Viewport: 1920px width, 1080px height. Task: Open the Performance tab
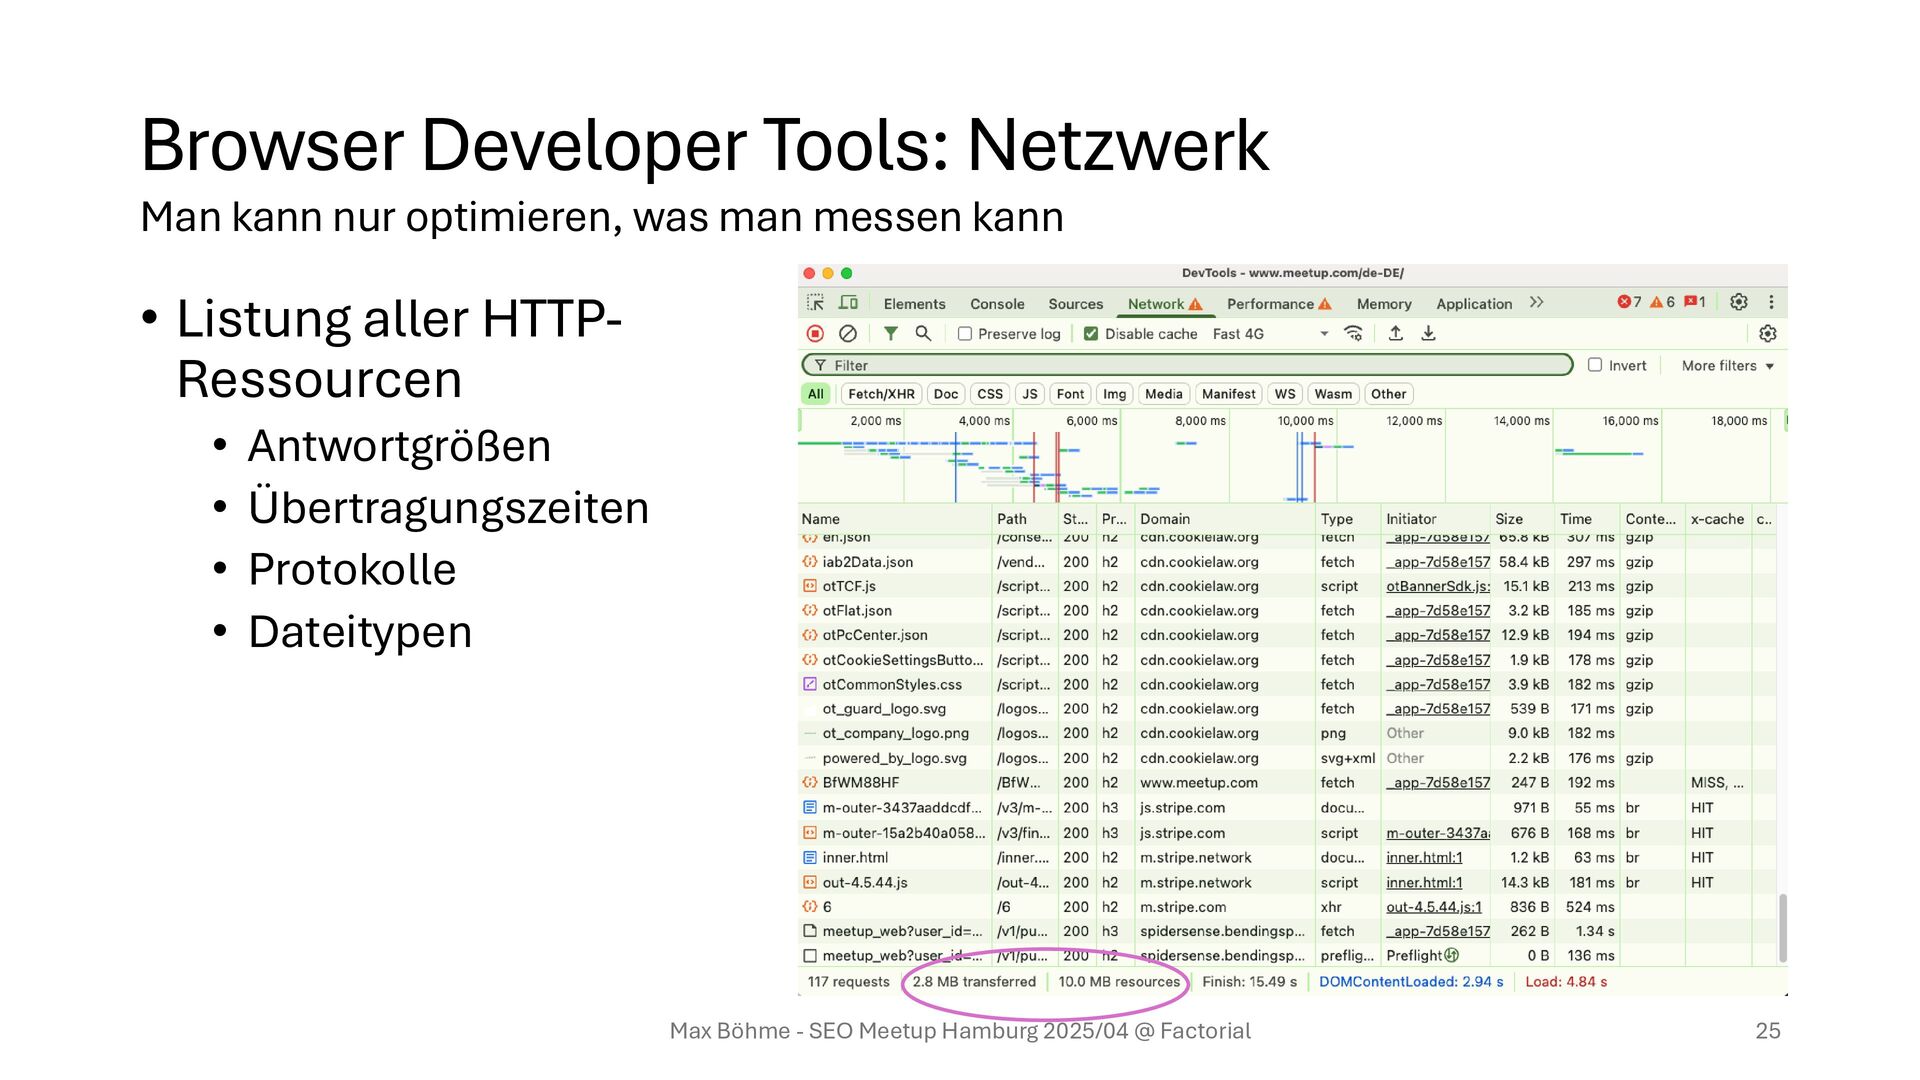point(1270,304)
